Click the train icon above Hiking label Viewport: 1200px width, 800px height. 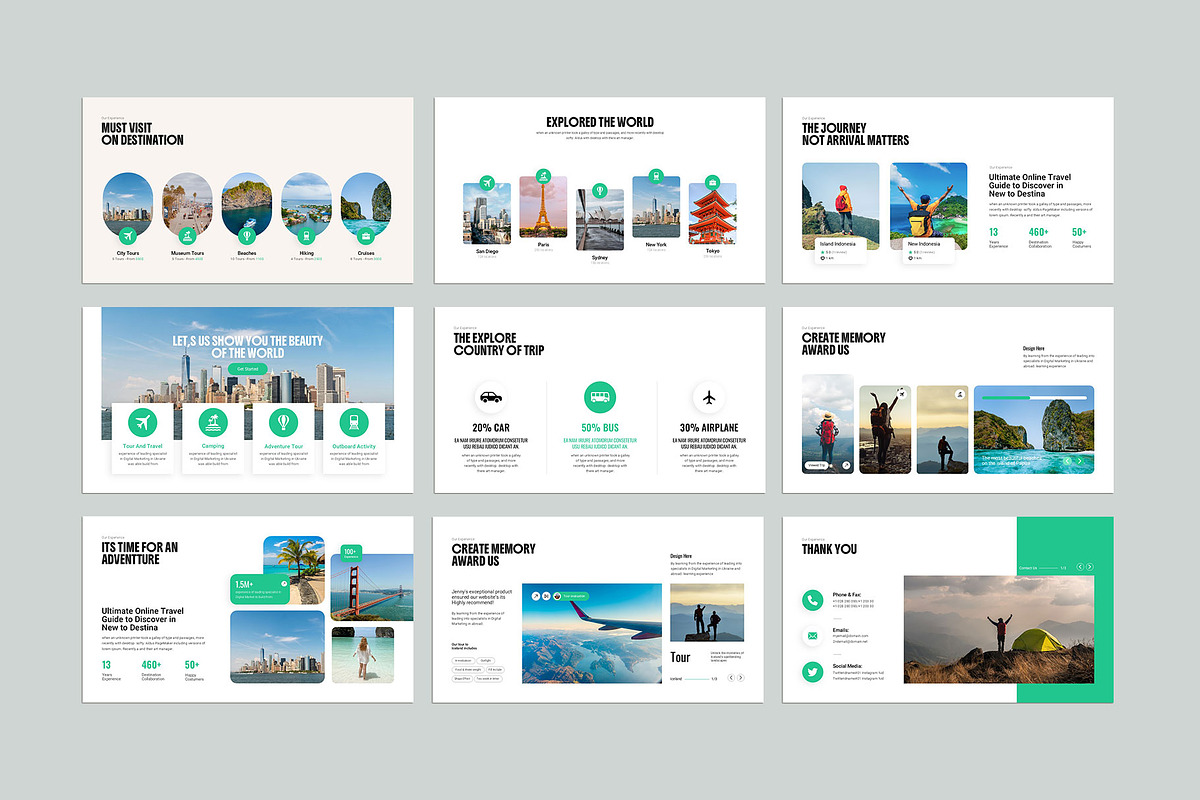[x=306, y=236]
